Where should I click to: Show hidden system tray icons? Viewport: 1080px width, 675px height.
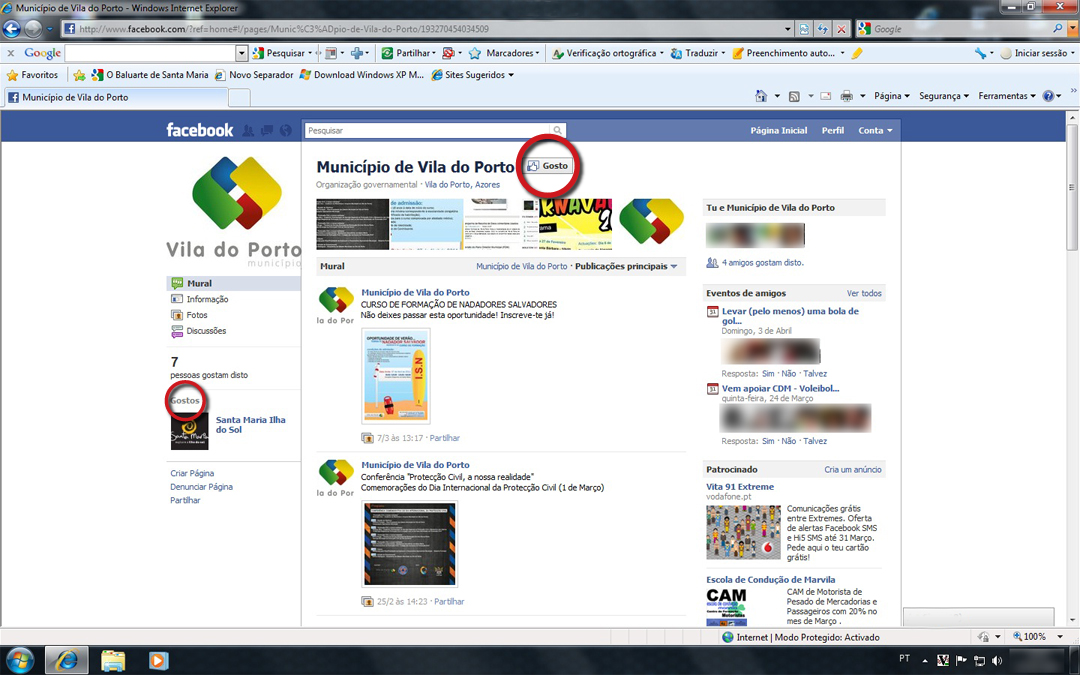(x=925, y=661)
